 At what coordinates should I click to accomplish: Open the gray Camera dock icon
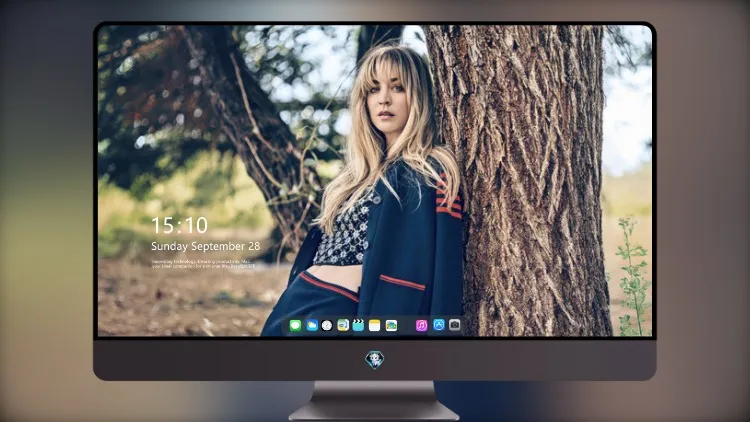(x=455, y=325)
